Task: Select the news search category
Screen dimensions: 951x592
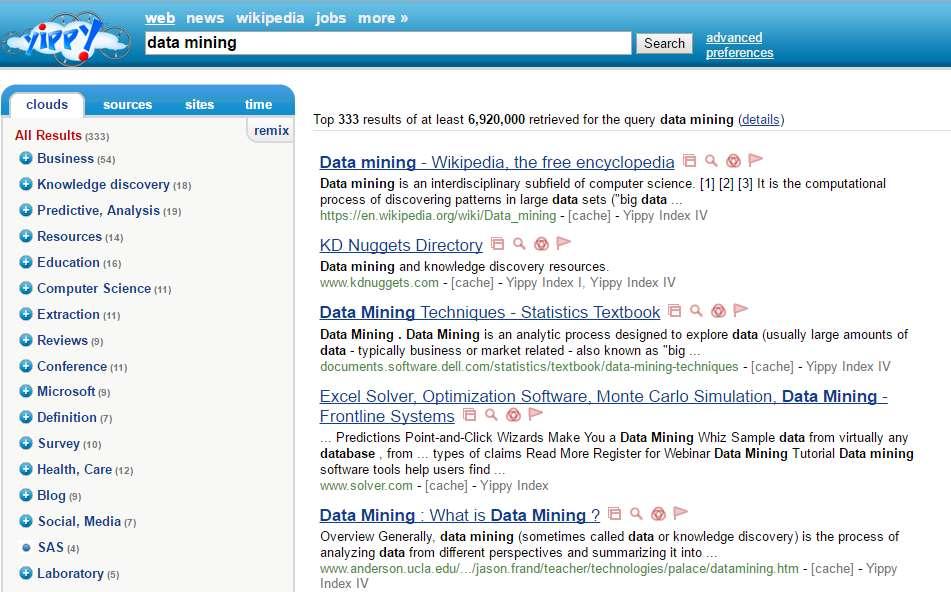Action: (205, 18)
